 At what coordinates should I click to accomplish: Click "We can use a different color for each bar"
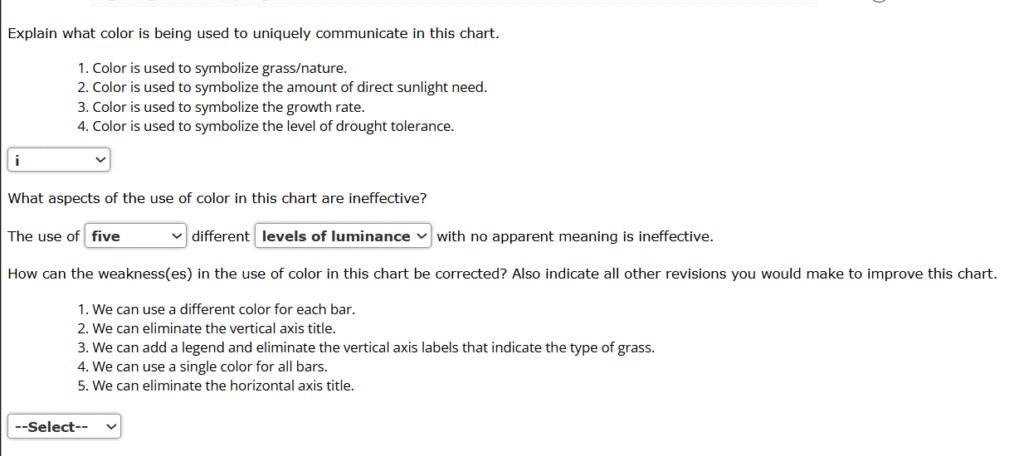tap(223, 310)
